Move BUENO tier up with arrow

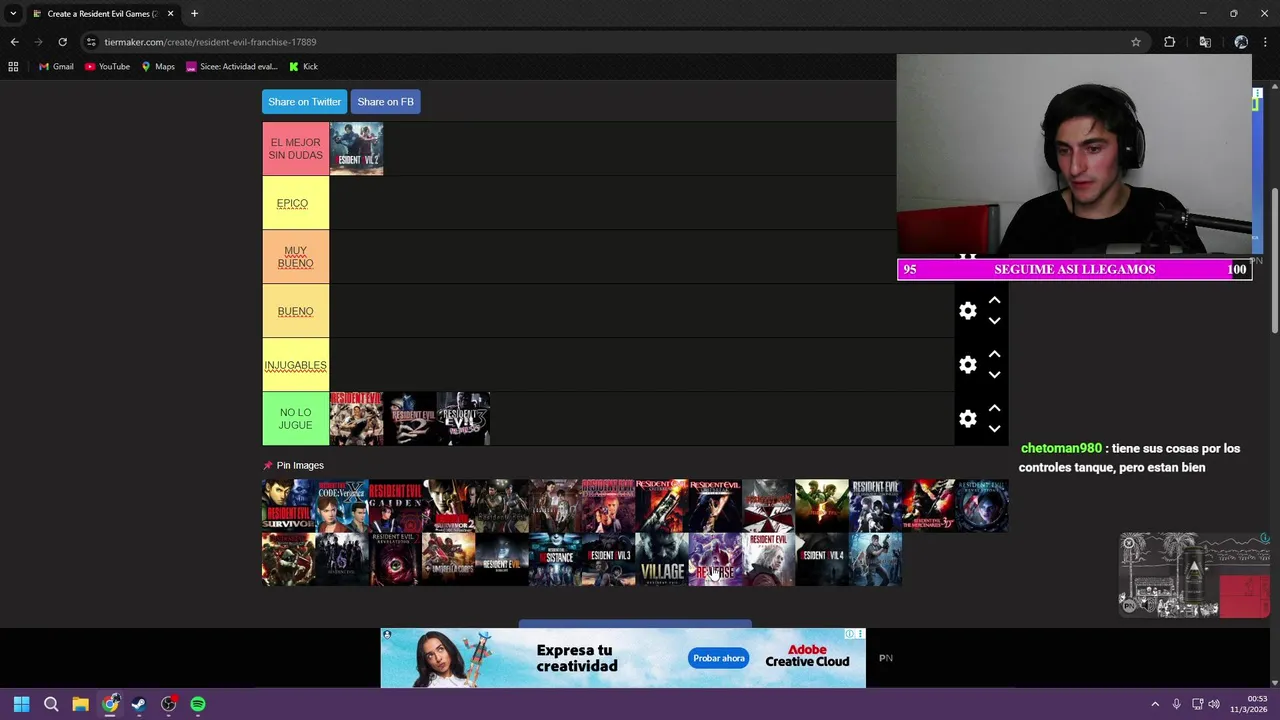click(x=994, y=300)
